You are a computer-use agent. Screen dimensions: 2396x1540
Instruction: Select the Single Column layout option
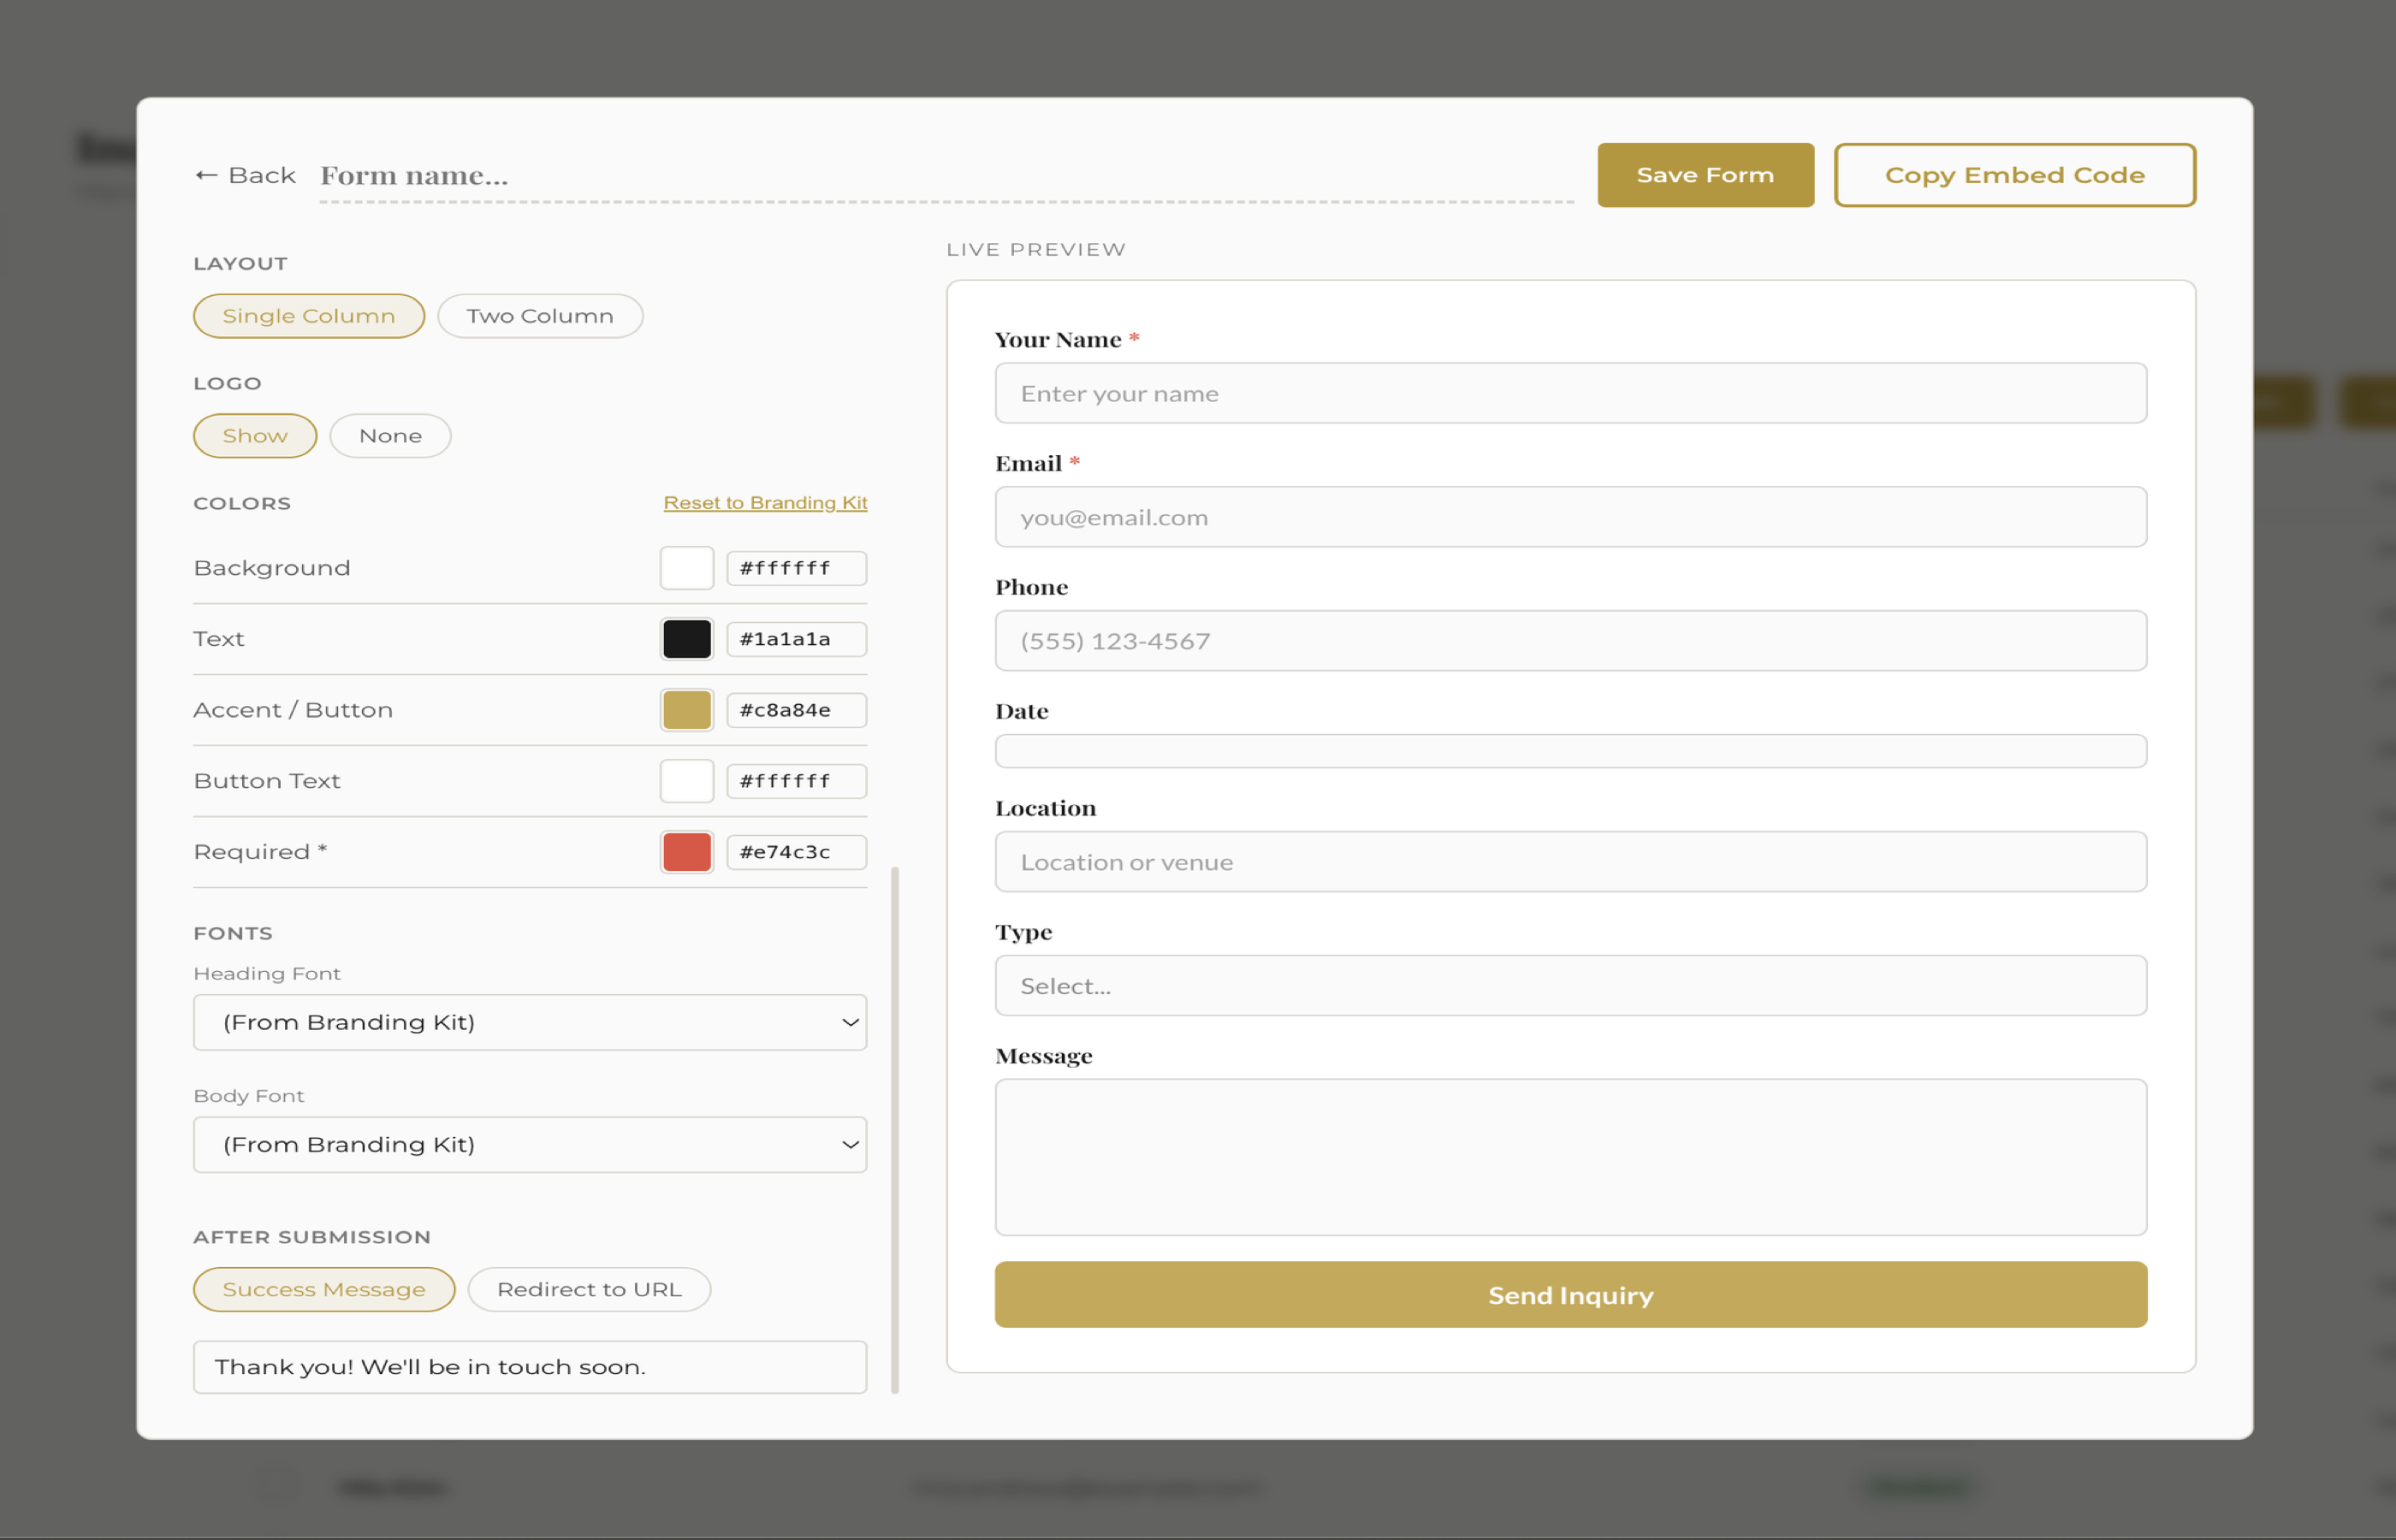[x=308, y=315]
